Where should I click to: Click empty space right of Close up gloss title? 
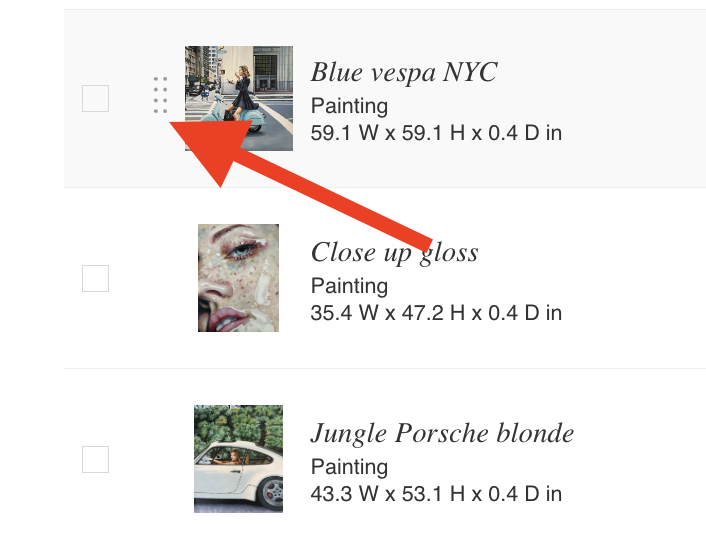592,253
